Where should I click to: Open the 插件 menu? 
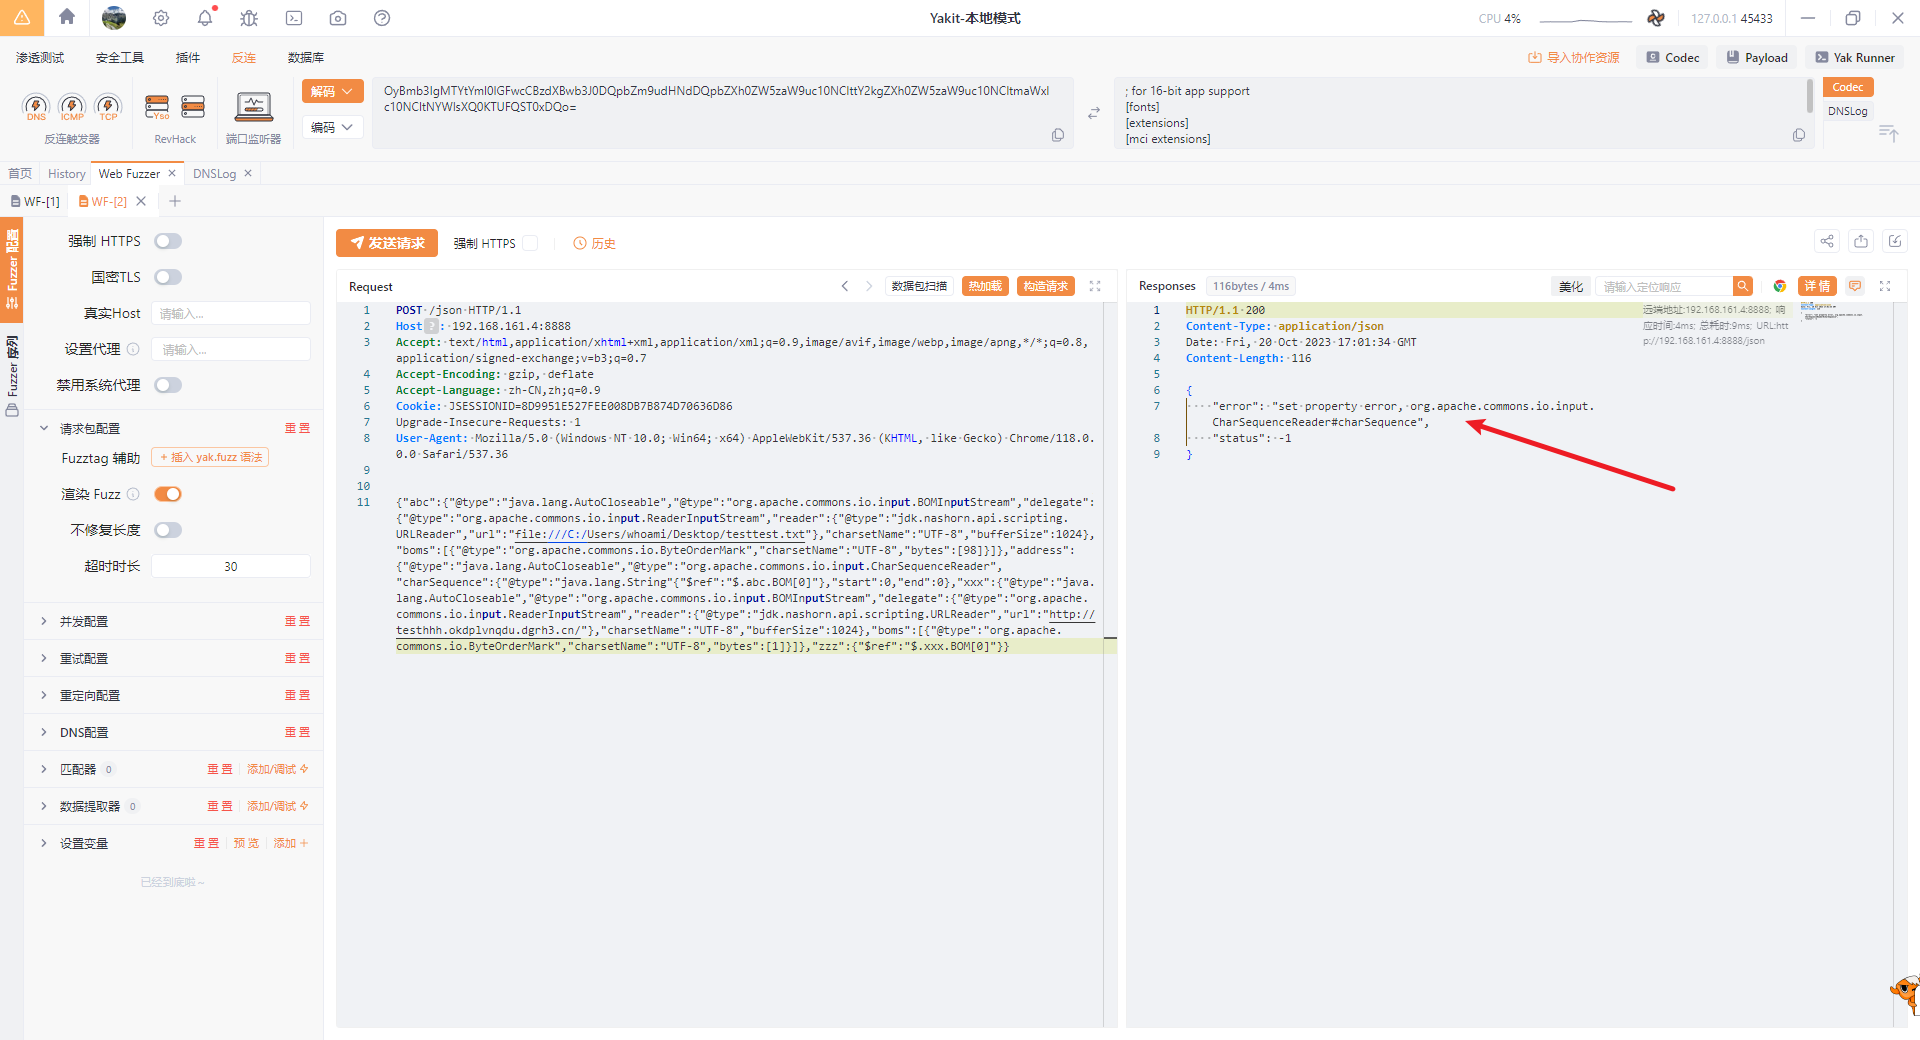[188, 58]
